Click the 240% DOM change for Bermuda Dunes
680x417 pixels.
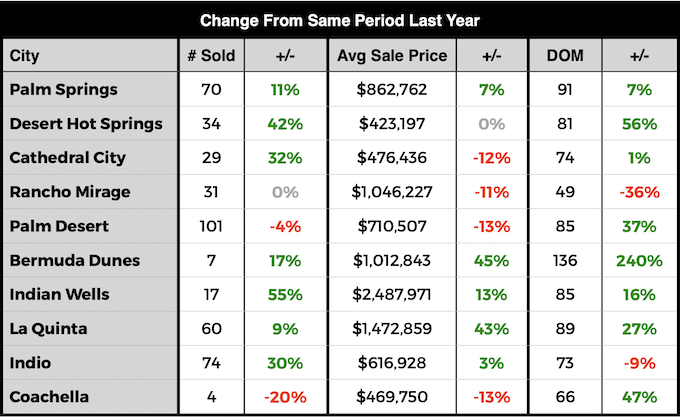point(639,260)
